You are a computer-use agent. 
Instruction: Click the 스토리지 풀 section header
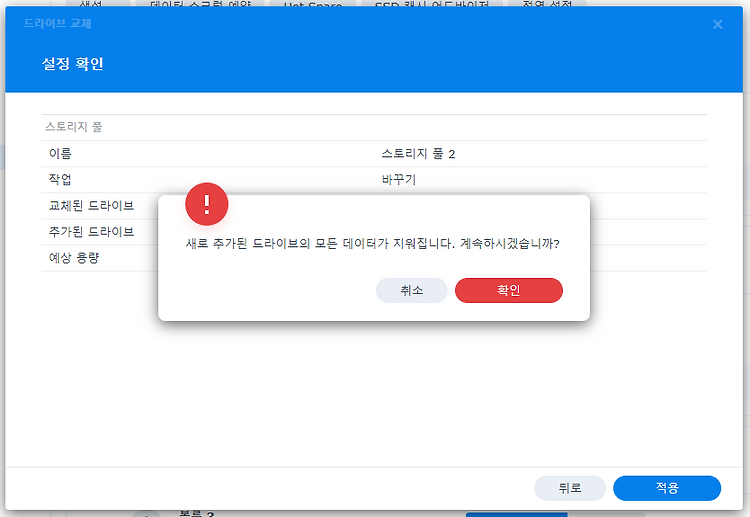click(x=74, y=127)
